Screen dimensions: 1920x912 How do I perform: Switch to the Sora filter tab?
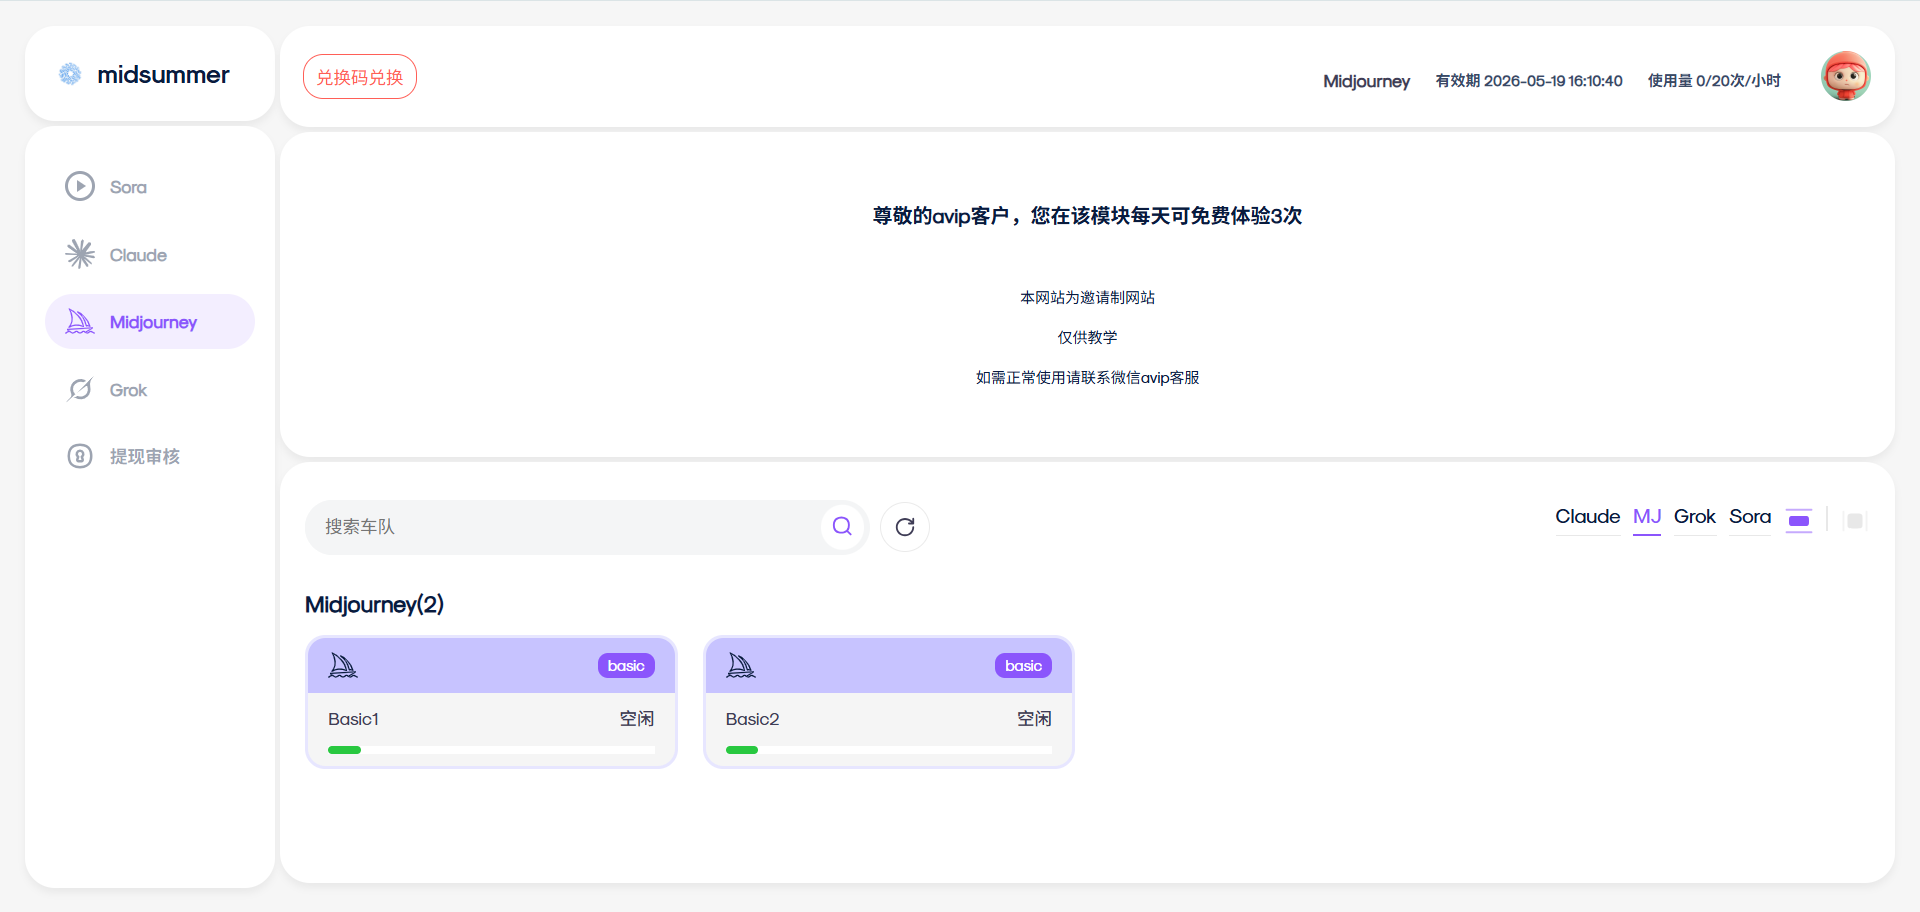click(1750, 517)
